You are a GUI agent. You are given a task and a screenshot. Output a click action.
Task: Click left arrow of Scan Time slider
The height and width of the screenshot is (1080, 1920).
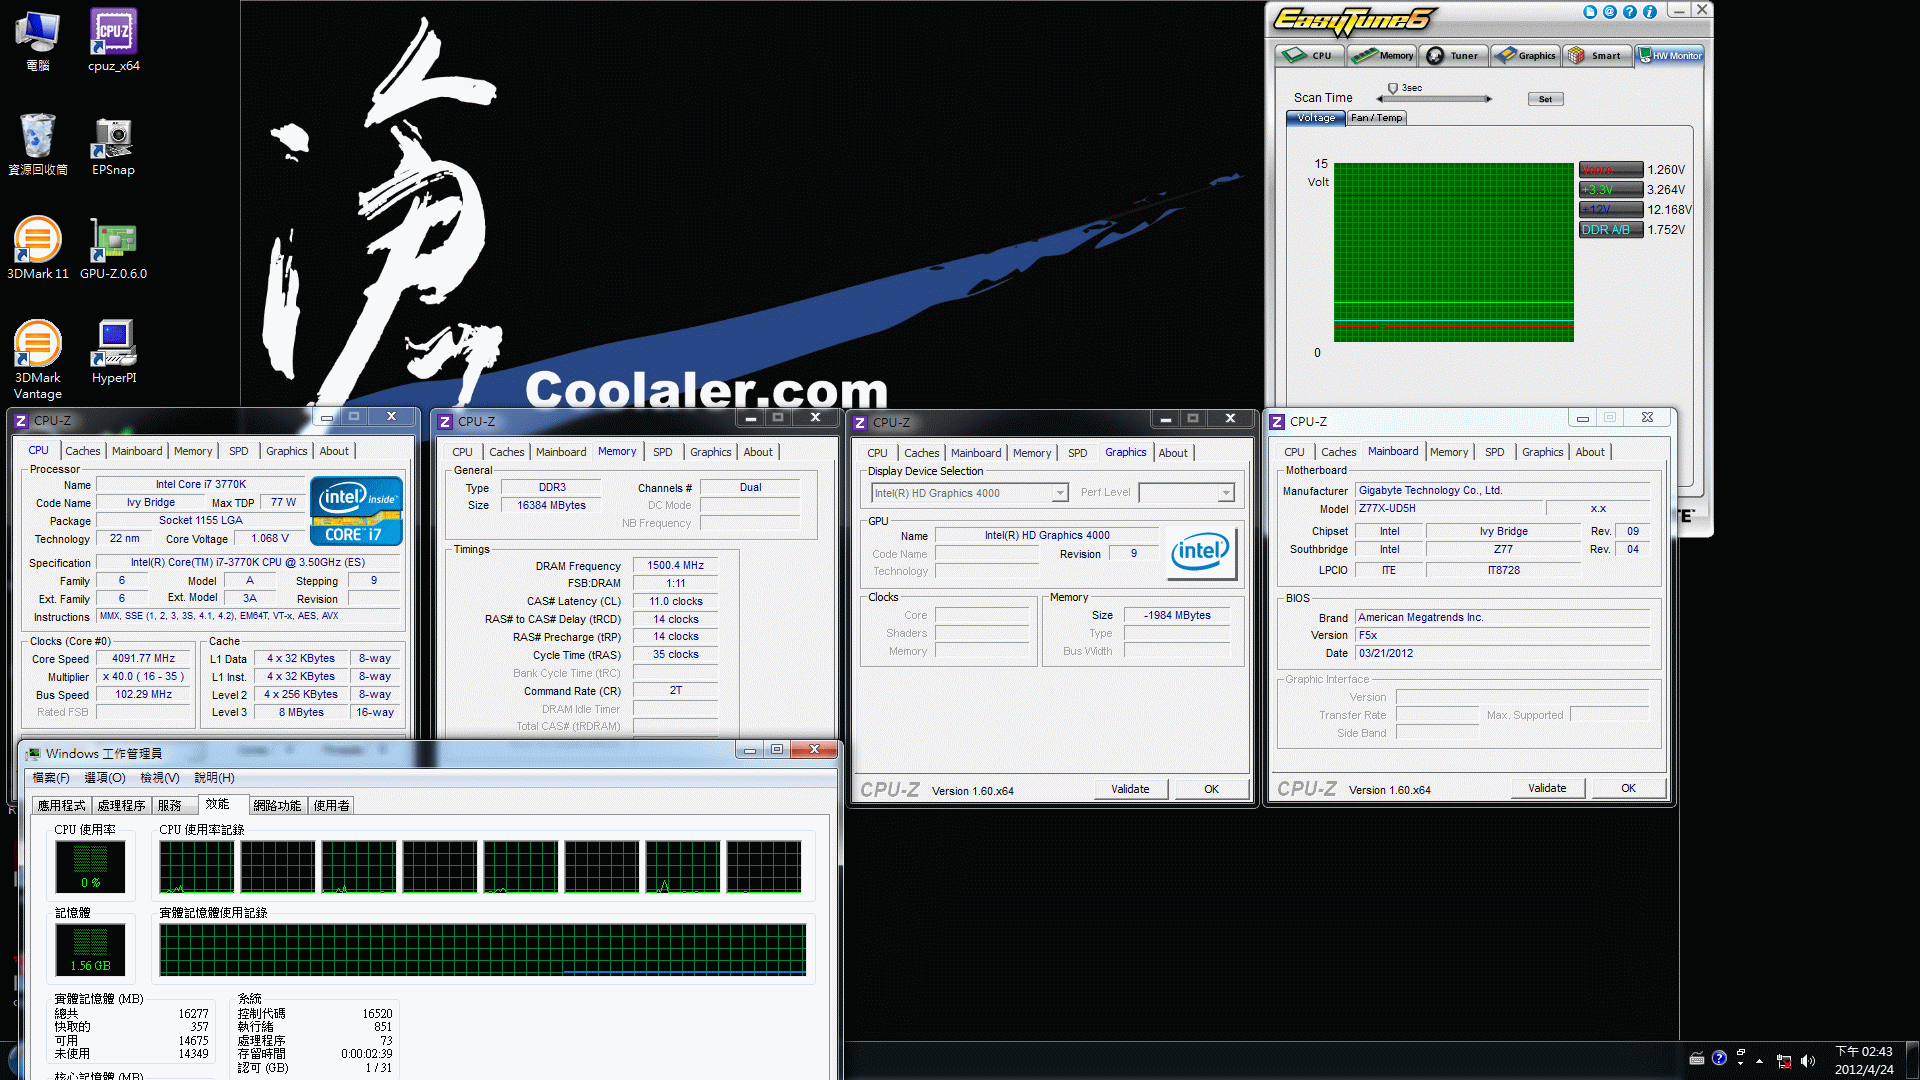tap(1380, 99)
